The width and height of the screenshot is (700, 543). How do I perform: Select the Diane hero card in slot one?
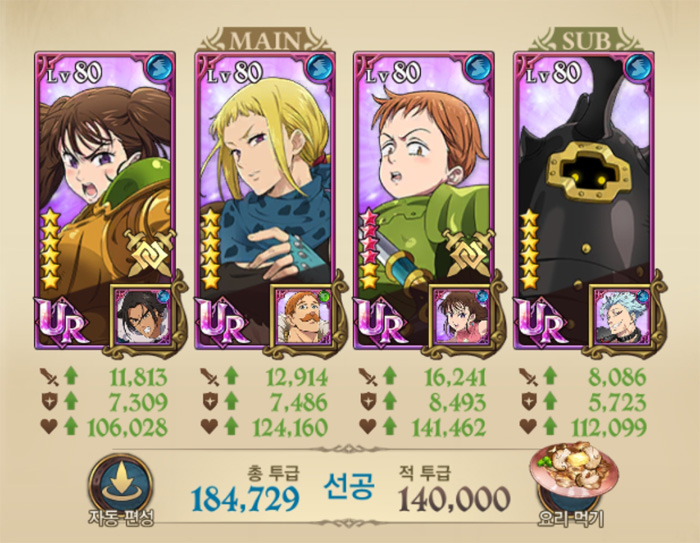click(x=105, y=200)
